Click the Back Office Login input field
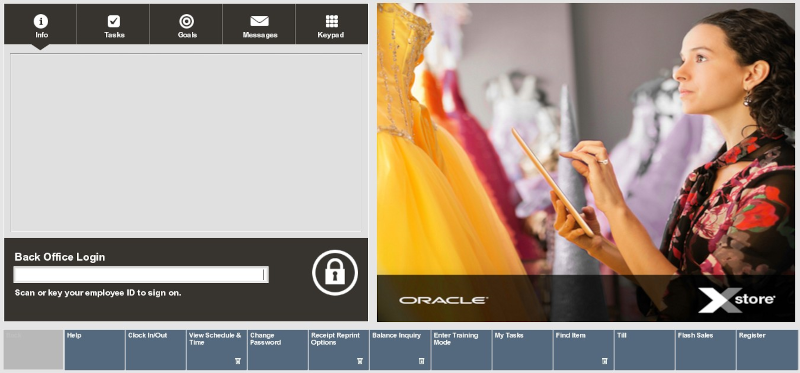Screen dimensions: 800x373 (141, 275)
